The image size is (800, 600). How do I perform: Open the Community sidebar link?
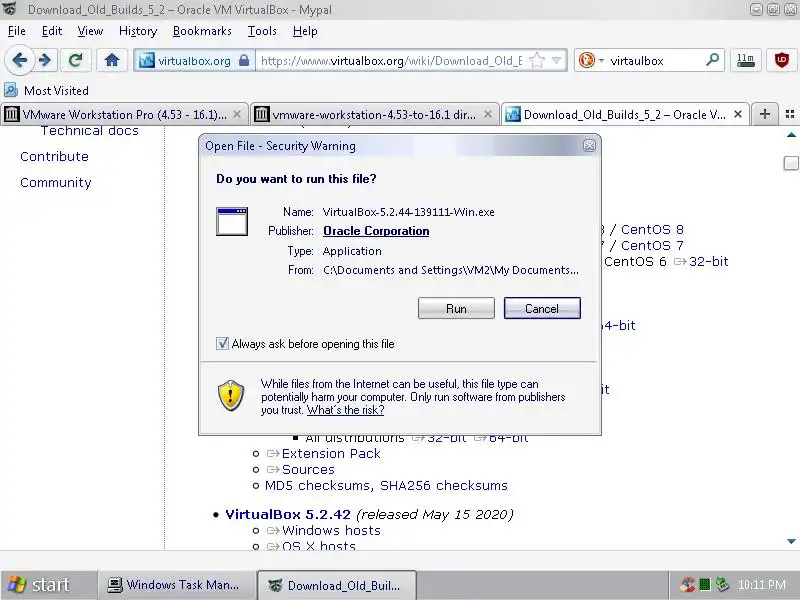click(x=56, y=183)
